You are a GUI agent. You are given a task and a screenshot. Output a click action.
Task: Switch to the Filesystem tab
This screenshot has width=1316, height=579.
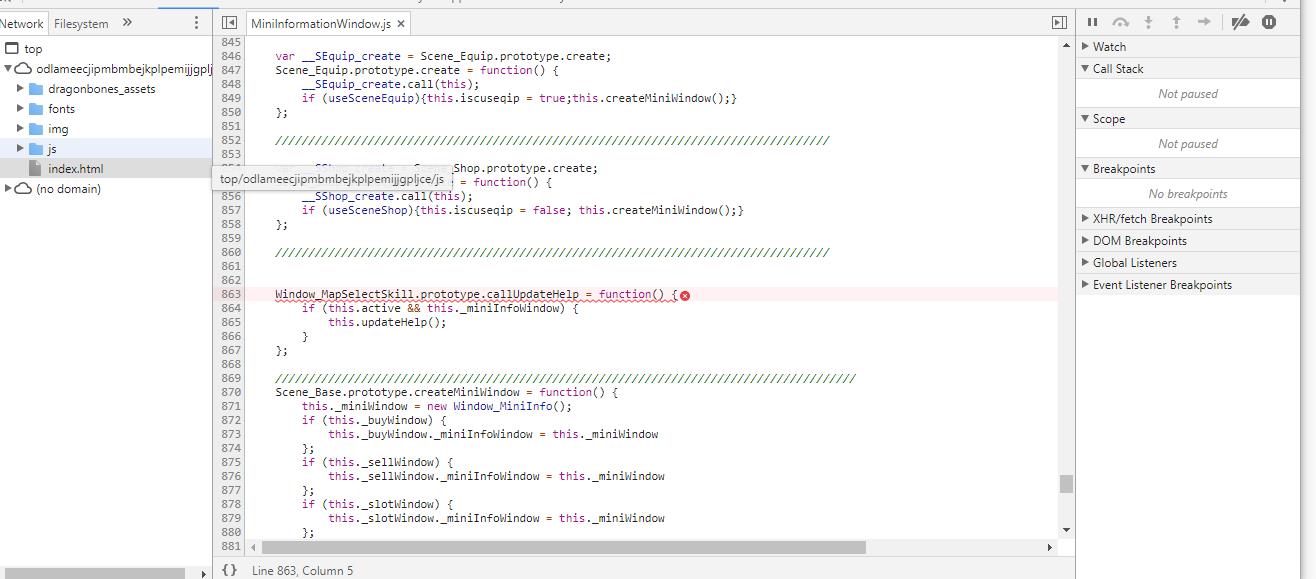click(81, 23)
